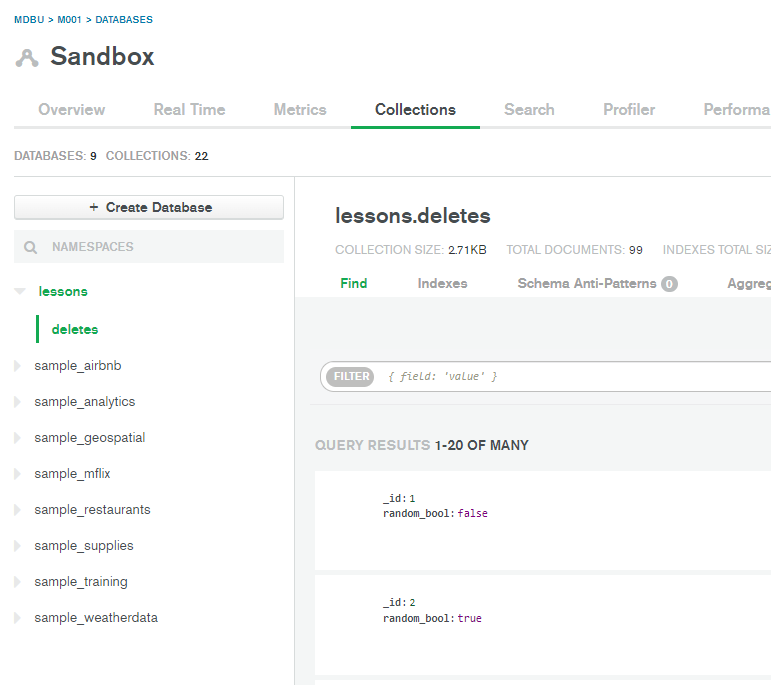This screenshot has height=685, width=771.
Task: Expand the sample_weatherdata database
Action: [x=17, y=618]
